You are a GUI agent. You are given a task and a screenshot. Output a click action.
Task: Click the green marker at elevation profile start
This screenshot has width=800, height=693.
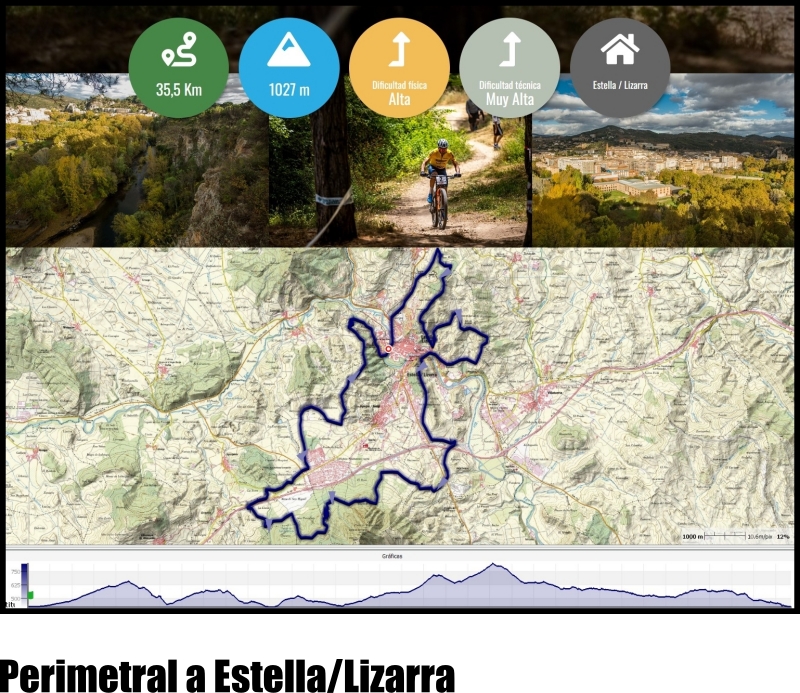tap(31, 595)
